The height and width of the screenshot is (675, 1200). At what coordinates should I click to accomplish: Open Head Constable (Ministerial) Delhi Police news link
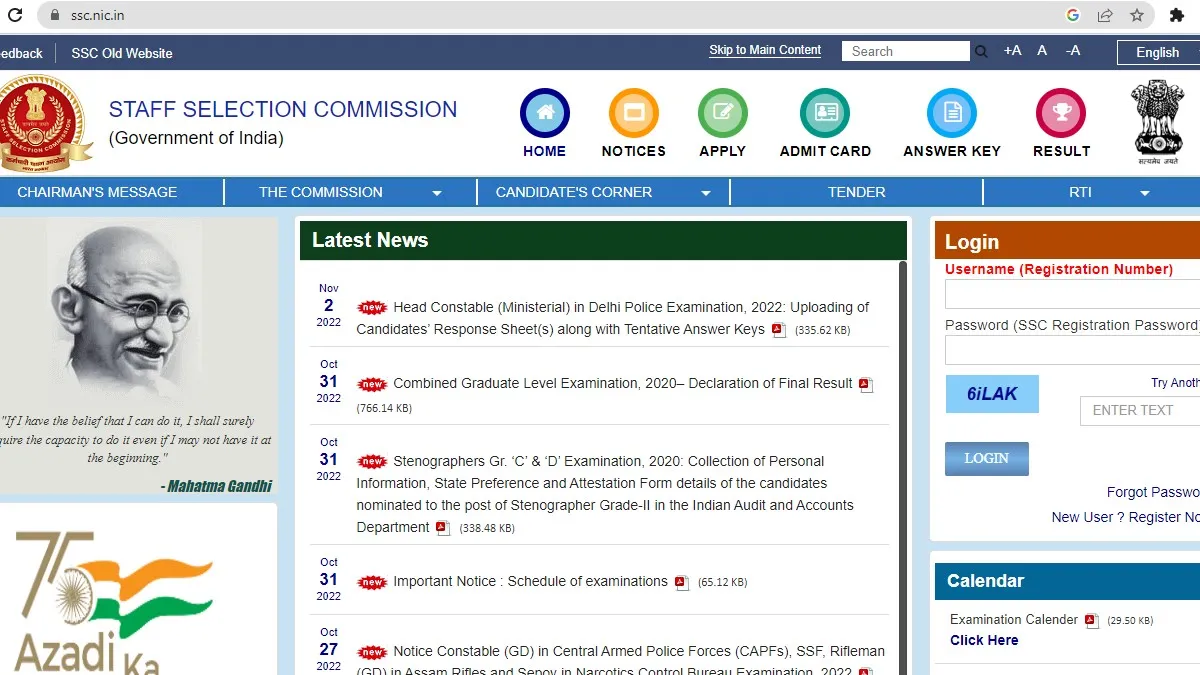pos(612,318)
